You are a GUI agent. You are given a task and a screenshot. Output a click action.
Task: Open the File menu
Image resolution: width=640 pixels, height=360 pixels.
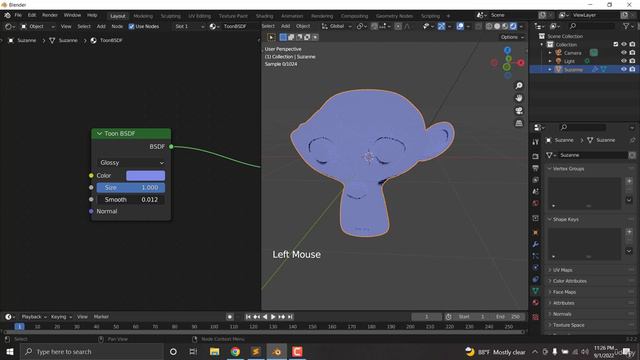click(x=18, y=15)
